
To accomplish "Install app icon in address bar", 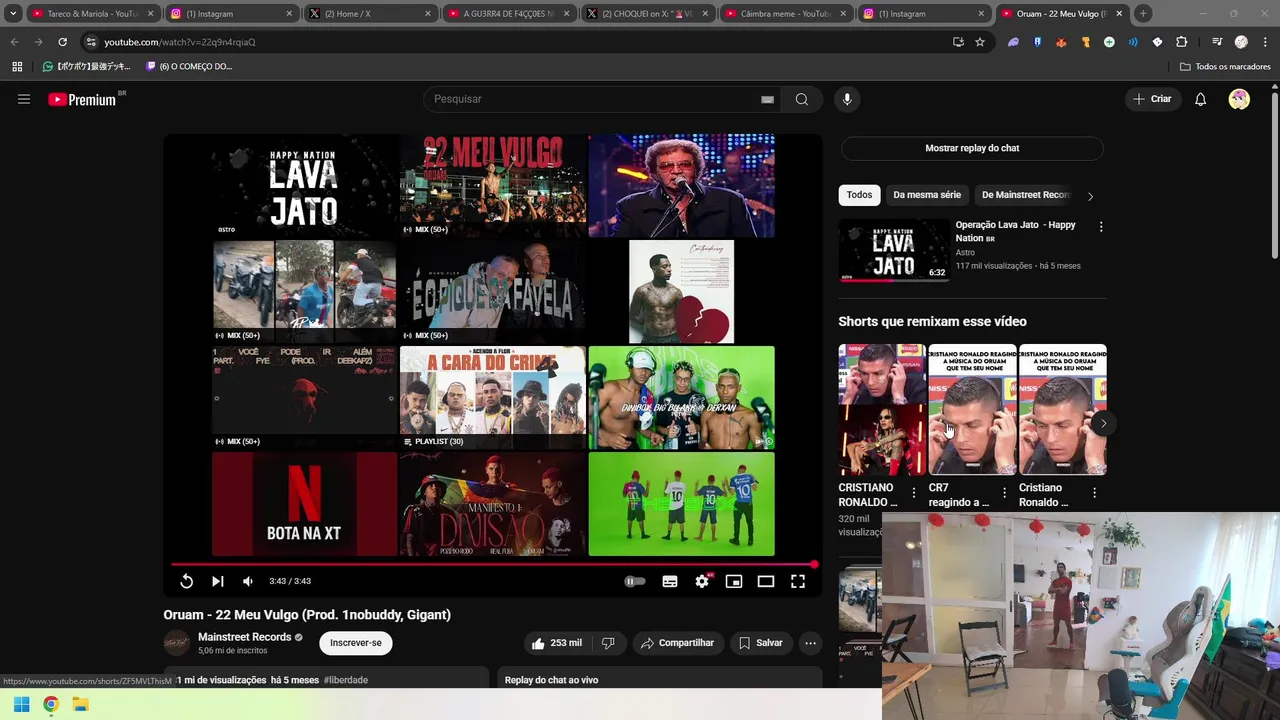I will (x=958, y=42).
